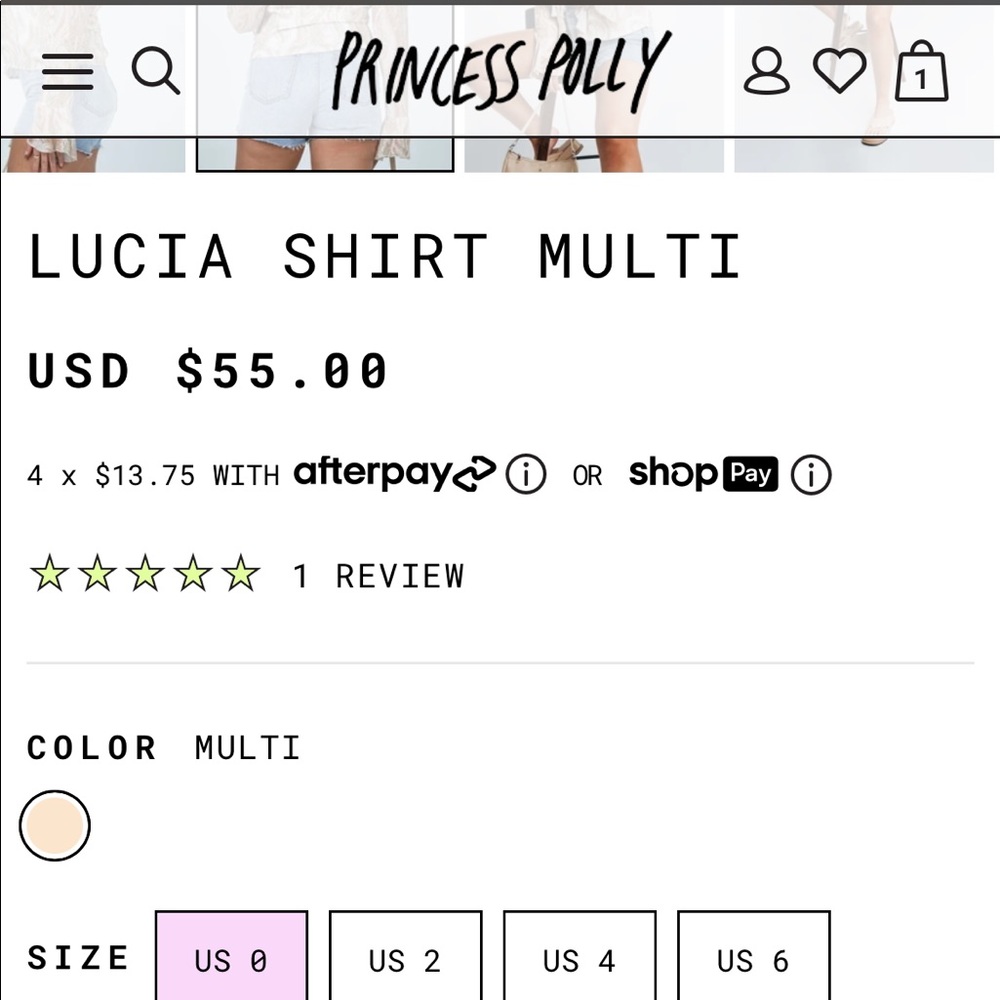Open the search magnifier icon
Viewport: 1000px width, 1000px height.
click(x=156, y=70)
